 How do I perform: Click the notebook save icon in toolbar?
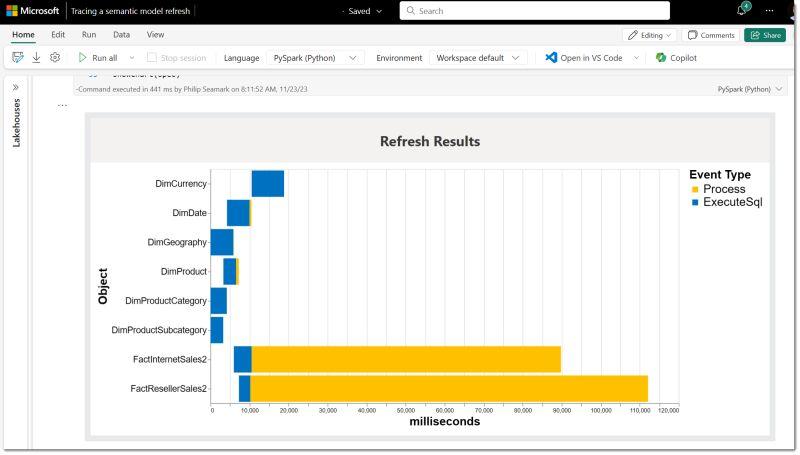point(18,58)
